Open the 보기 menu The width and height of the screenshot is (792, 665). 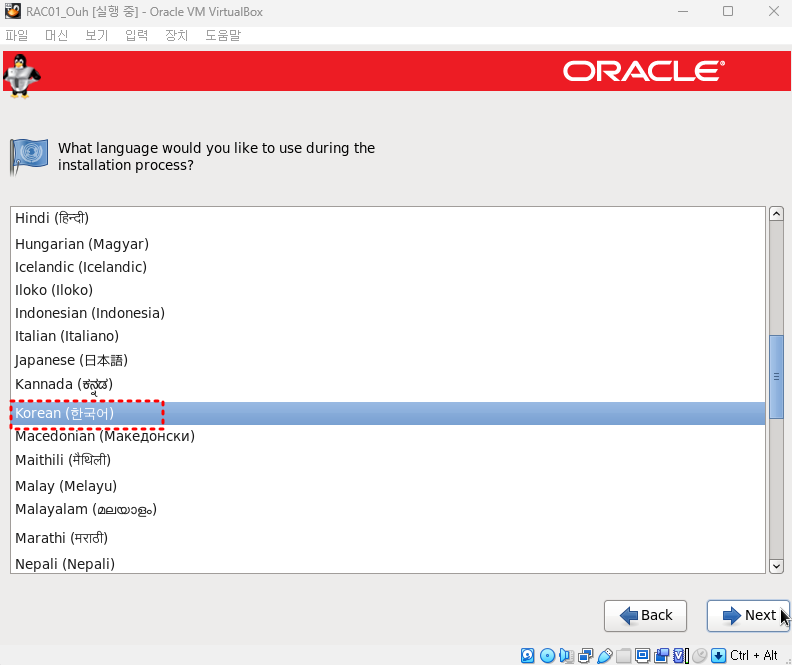tap(96, 35)
